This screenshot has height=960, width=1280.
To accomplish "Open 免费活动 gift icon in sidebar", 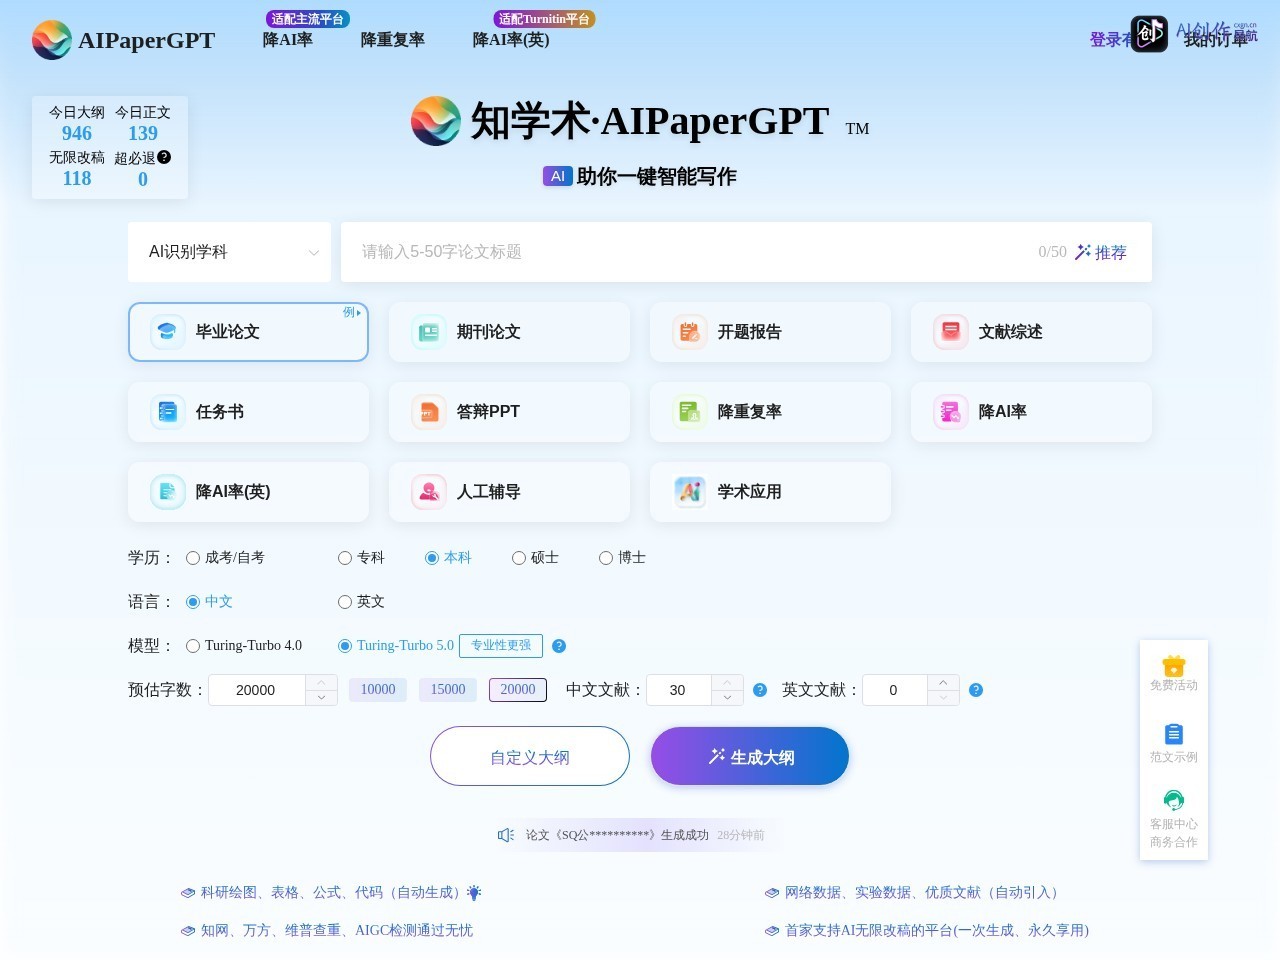I will point(1174,666).
